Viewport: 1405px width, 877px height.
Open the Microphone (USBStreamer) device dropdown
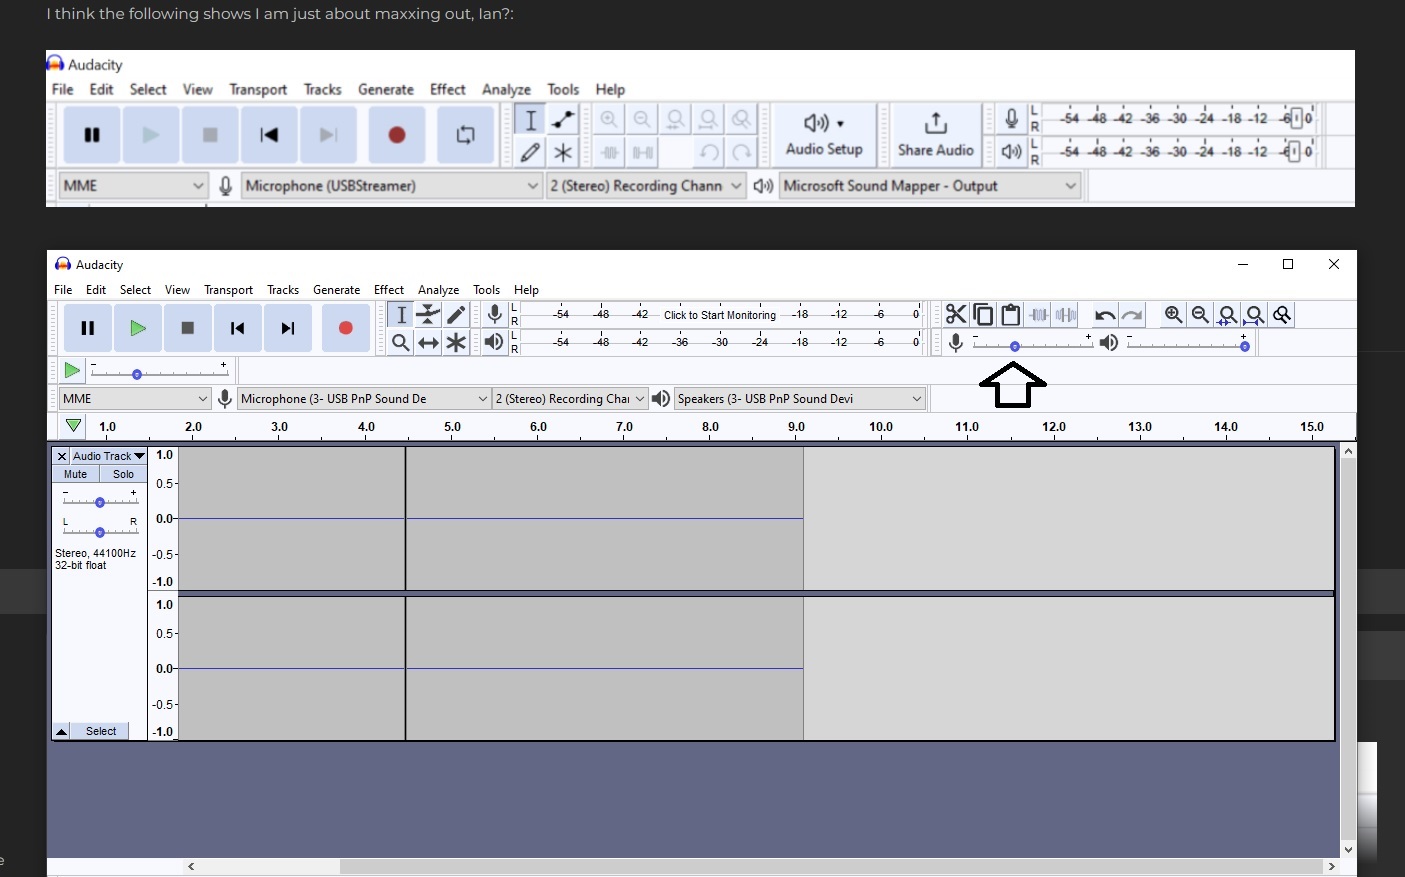(x=391, y=186)
